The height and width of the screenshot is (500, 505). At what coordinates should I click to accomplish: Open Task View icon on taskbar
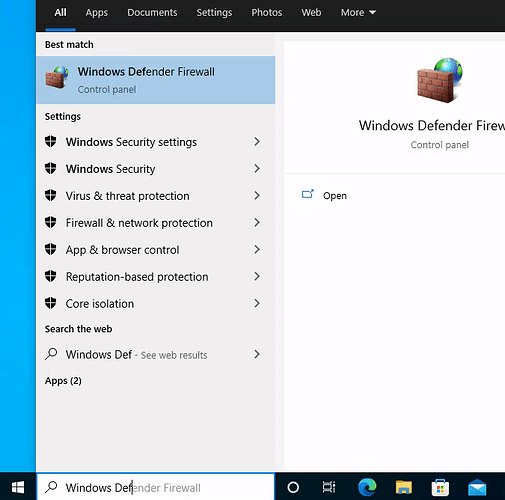click(329, 487)
